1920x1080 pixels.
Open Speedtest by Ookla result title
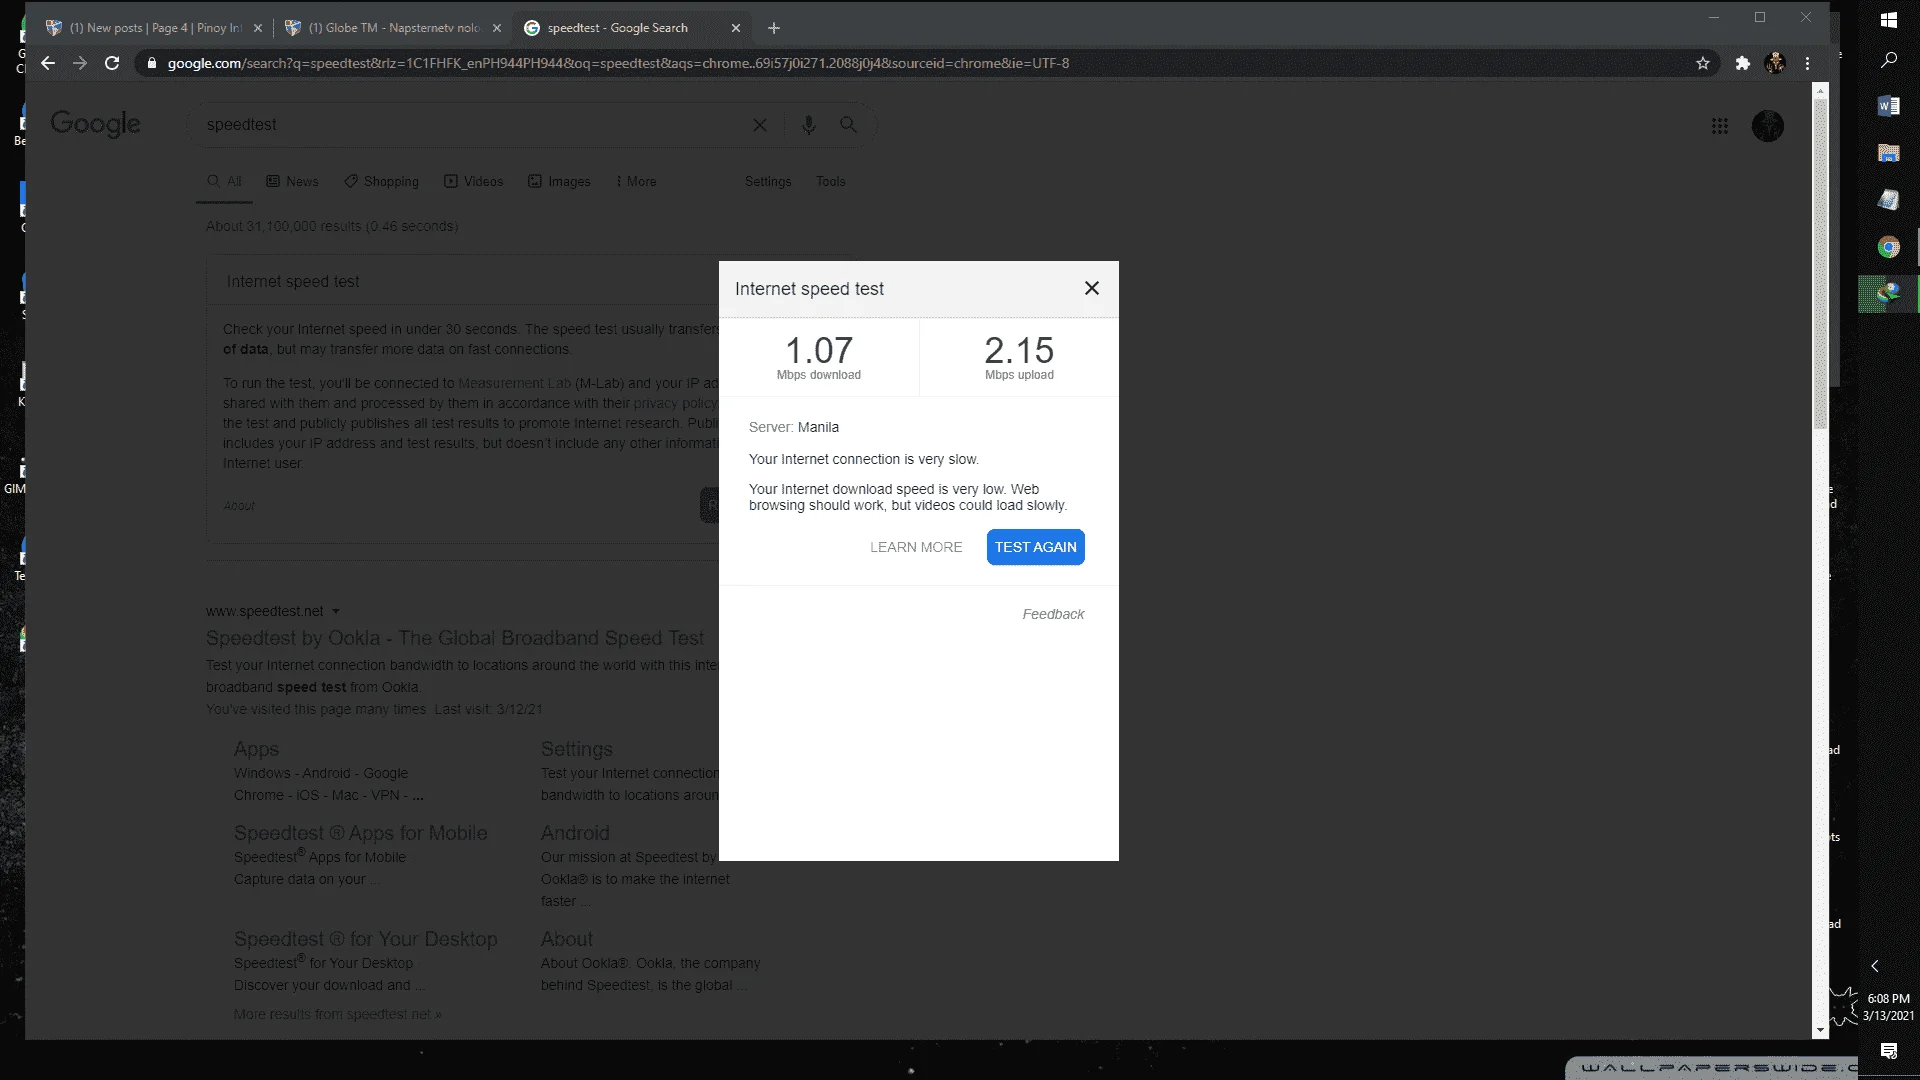coord(455,638)
